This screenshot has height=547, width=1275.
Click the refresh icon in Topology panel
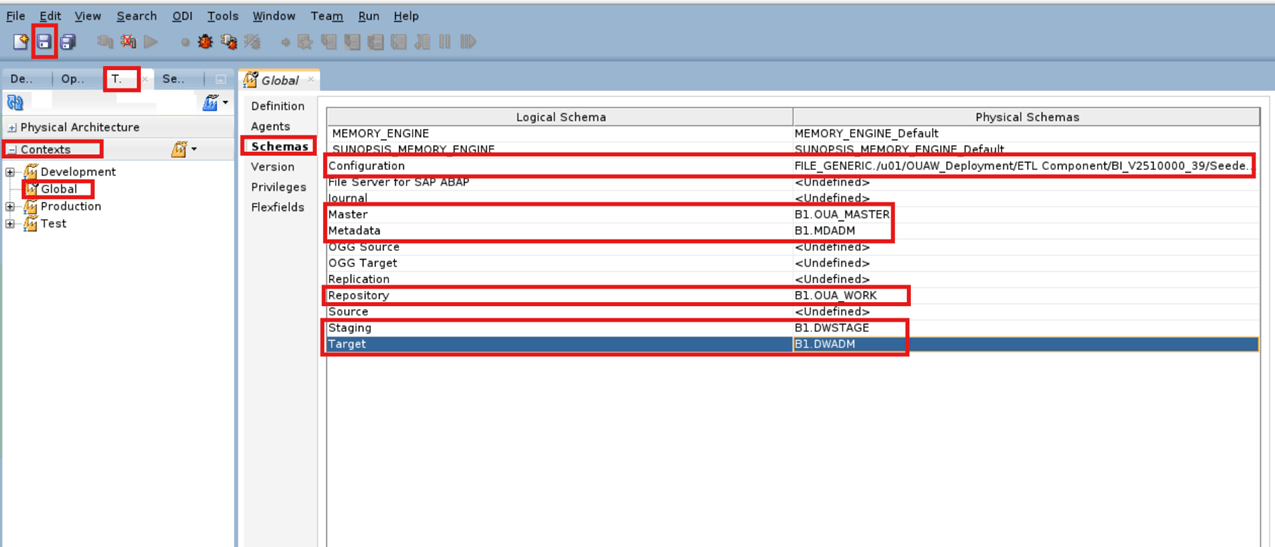[x=15, y=102]
